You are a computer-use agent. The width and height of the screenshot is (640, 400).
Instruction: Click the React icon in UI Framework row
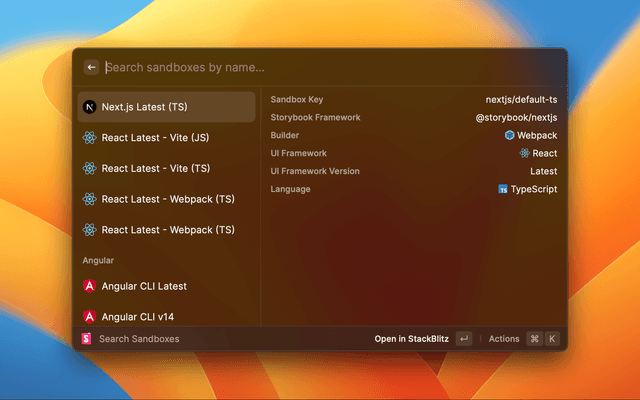(524, 153)
